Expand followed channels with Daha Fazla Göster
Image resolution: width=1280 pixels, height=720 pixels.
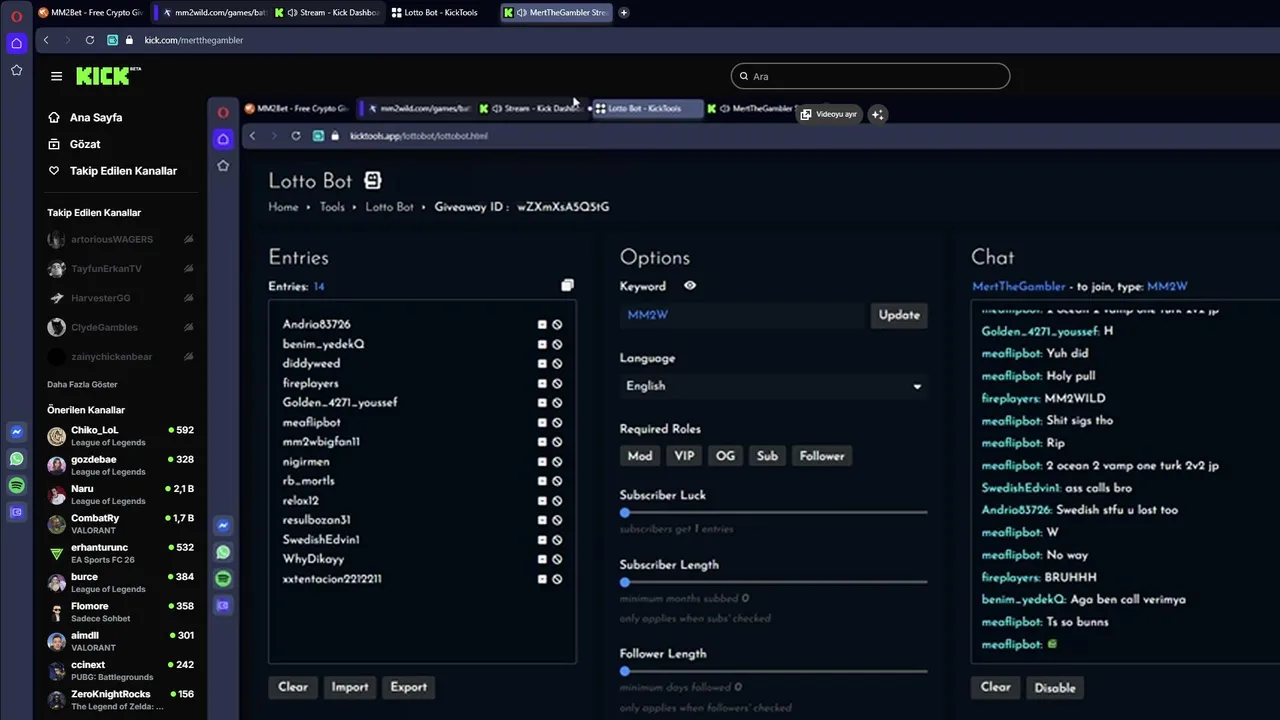pos(82,384)
